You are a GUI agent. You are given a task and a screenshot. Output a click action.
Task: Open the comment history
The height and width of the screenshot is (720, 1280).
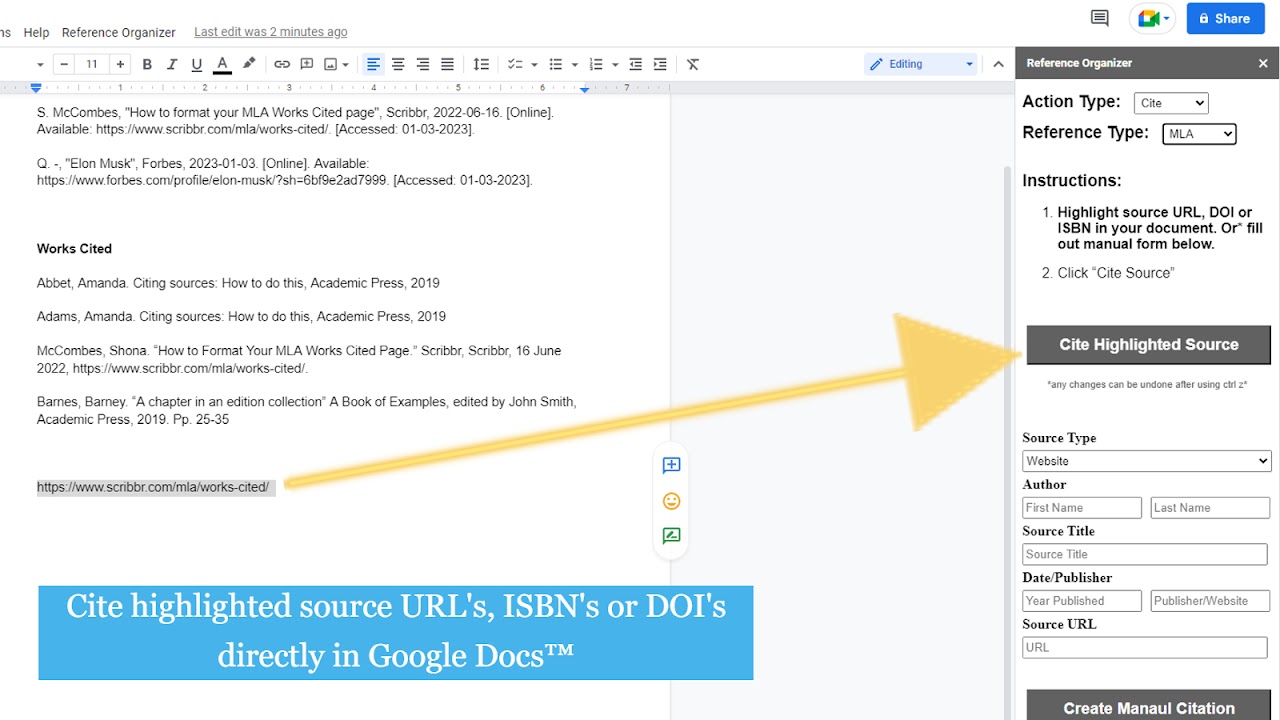tap(1100, 18)
